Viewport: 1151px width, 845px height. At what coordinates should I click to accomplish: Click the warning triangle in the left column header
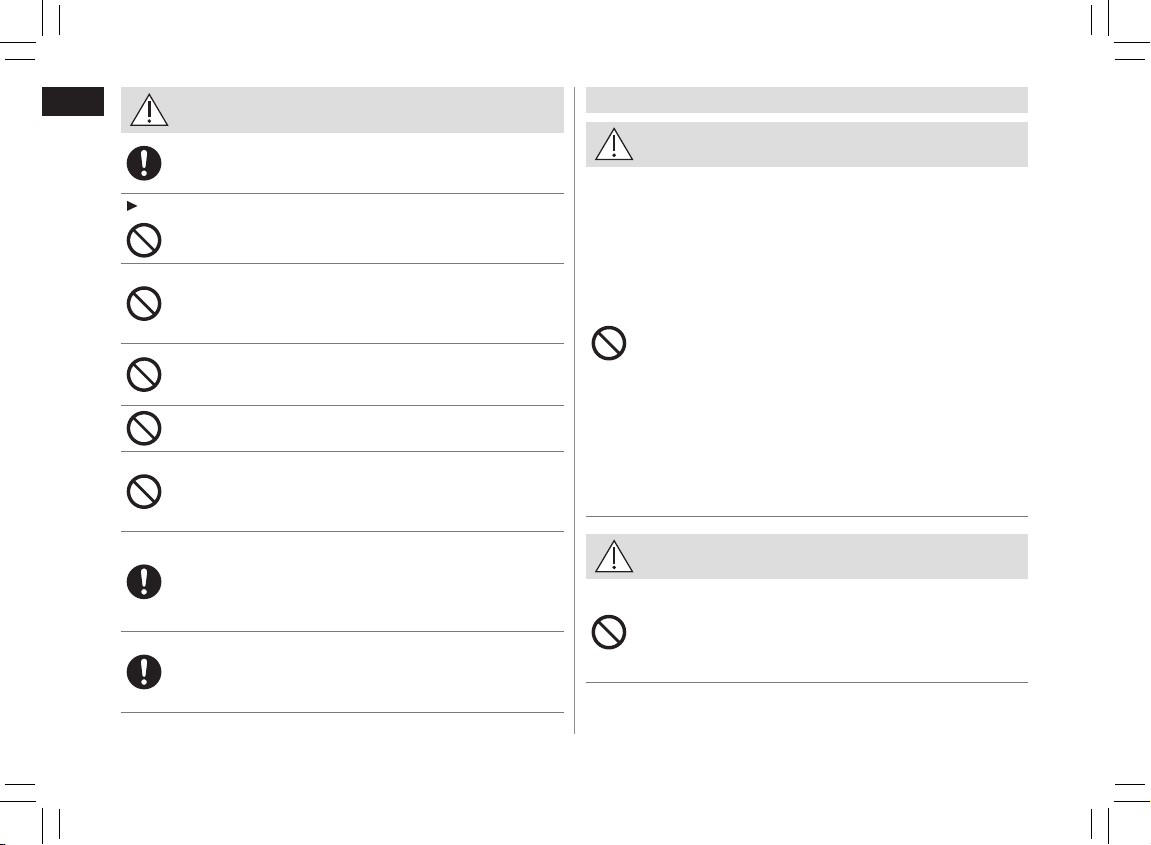pos(149,110)
